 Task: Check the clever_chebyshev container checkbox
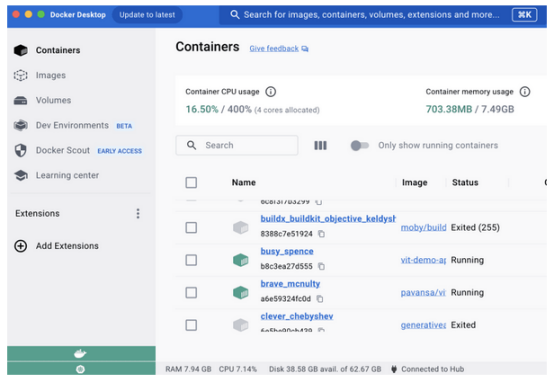pyautogui.click(x=191, y=325)
